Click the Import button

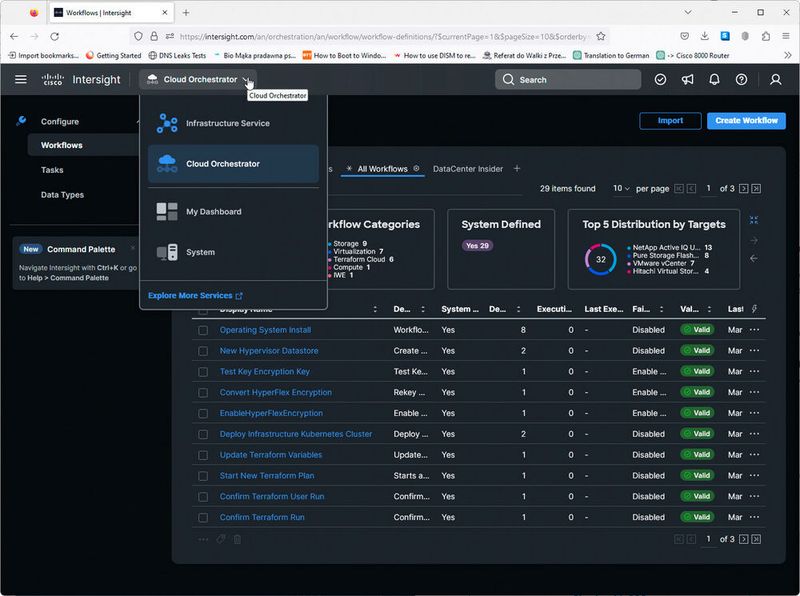pos(670,120)
